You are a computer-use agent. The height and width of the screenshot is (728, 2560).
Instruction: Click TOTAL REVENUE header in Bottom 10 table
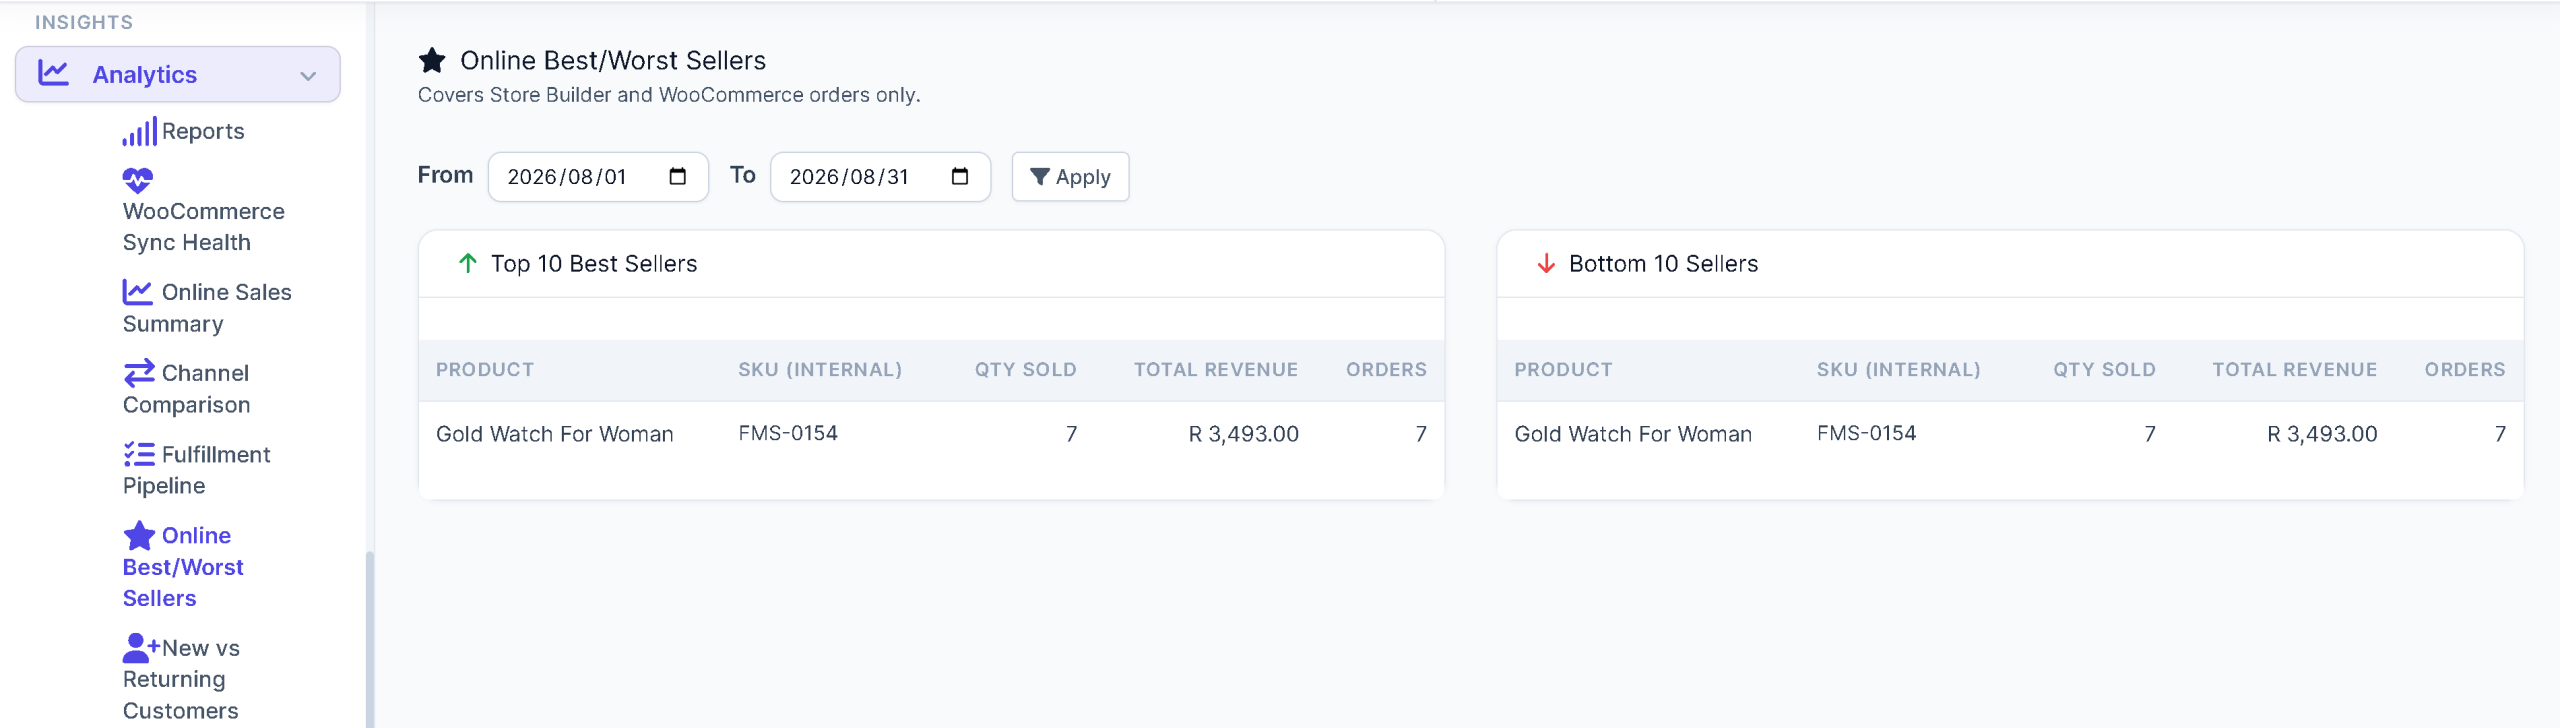[2294, 370]
